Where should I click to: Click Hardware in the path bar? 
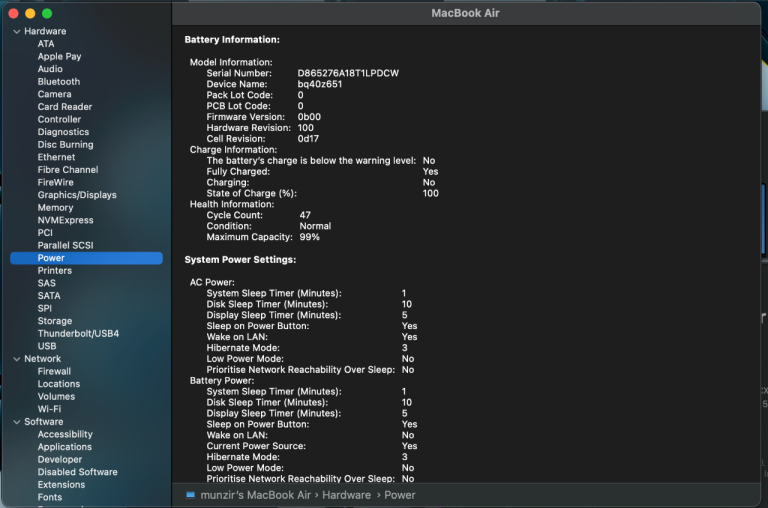[x=346, y=495]
